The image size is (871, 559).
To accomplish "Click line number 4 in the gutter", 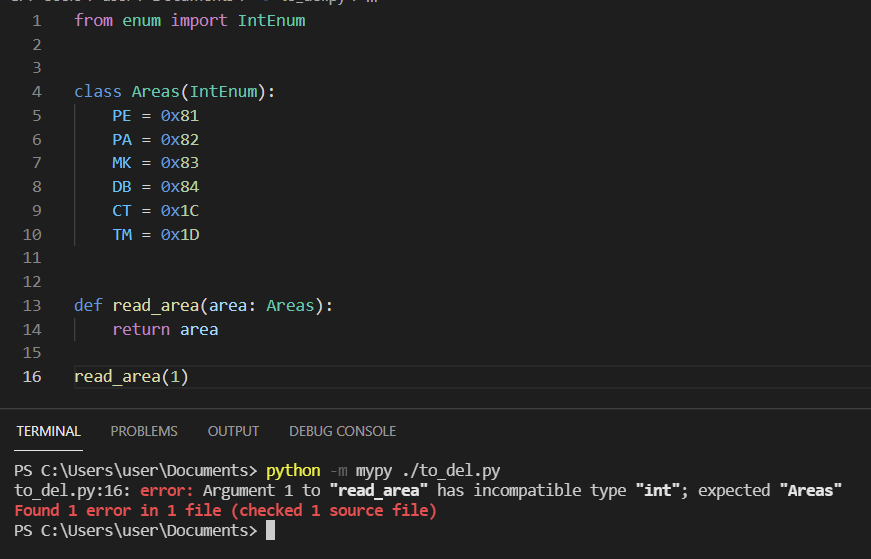I will pos(37,92).
